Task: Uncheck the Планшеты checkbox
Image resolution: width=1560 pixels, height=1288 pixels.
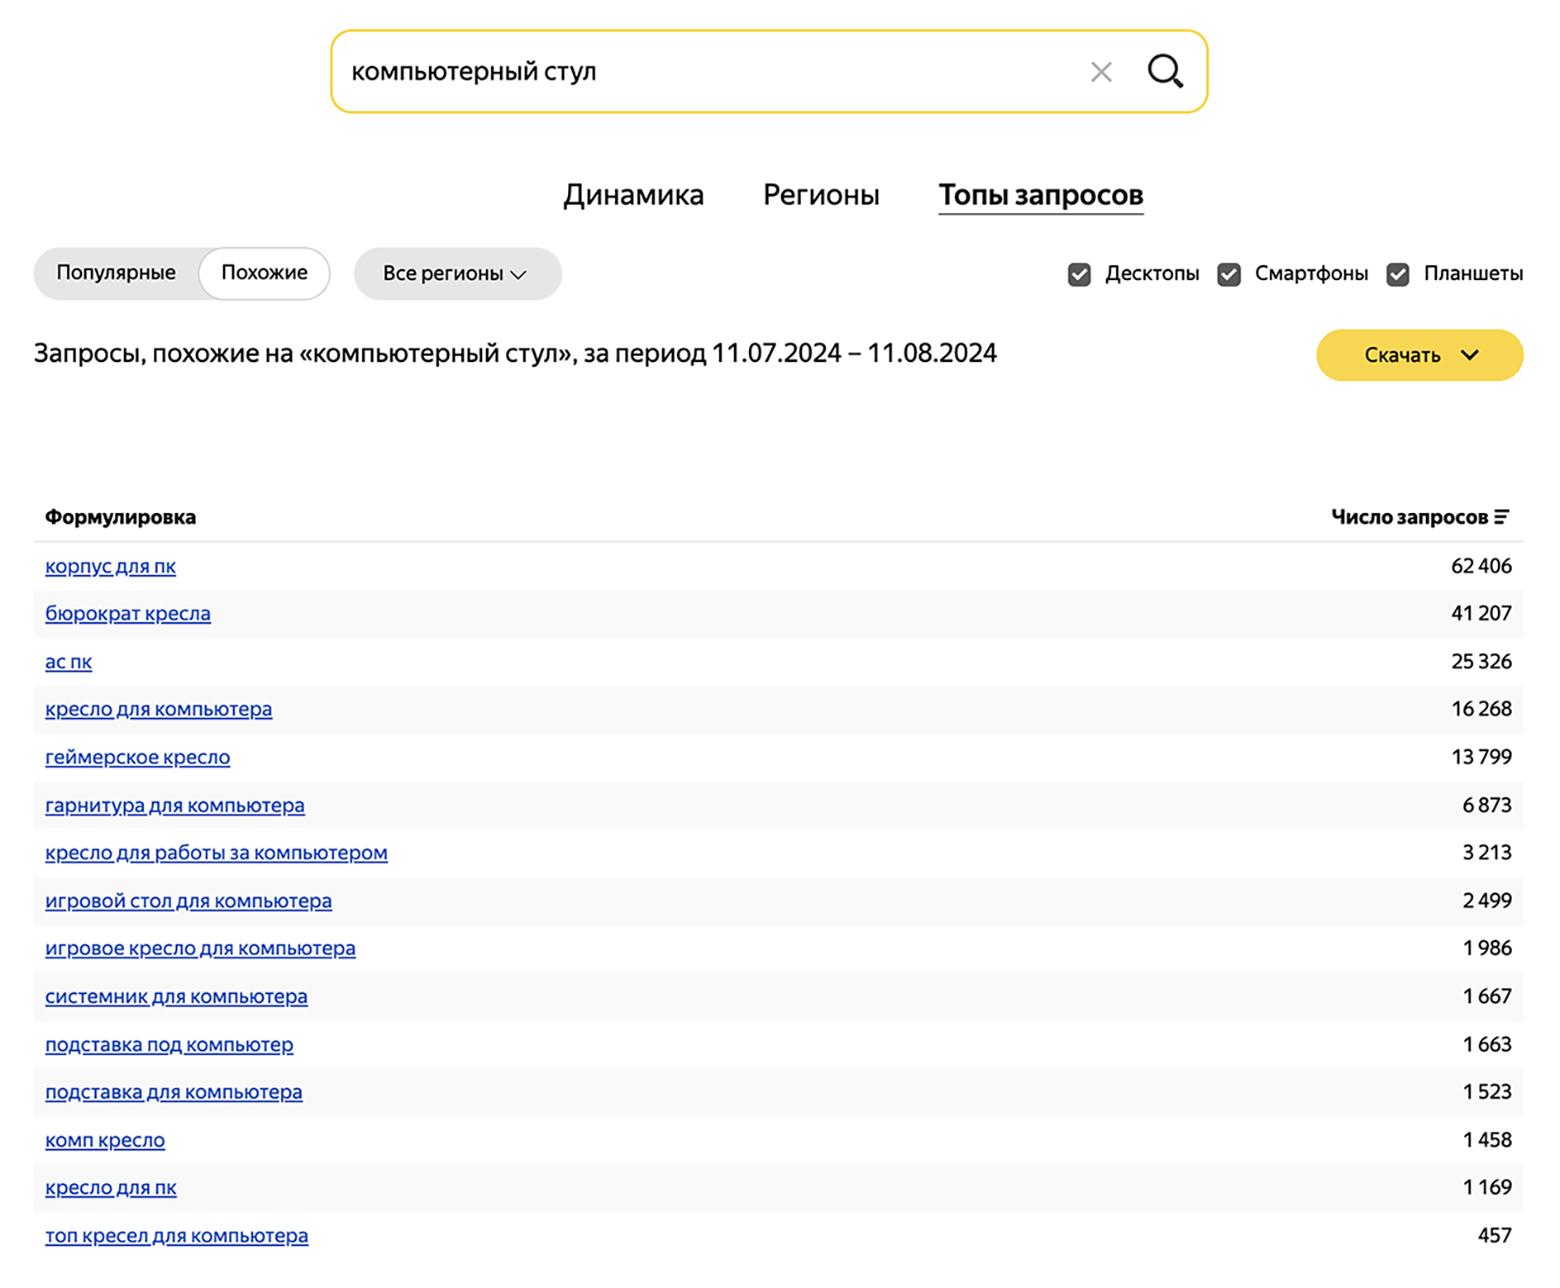Action: pos(1398,274)
